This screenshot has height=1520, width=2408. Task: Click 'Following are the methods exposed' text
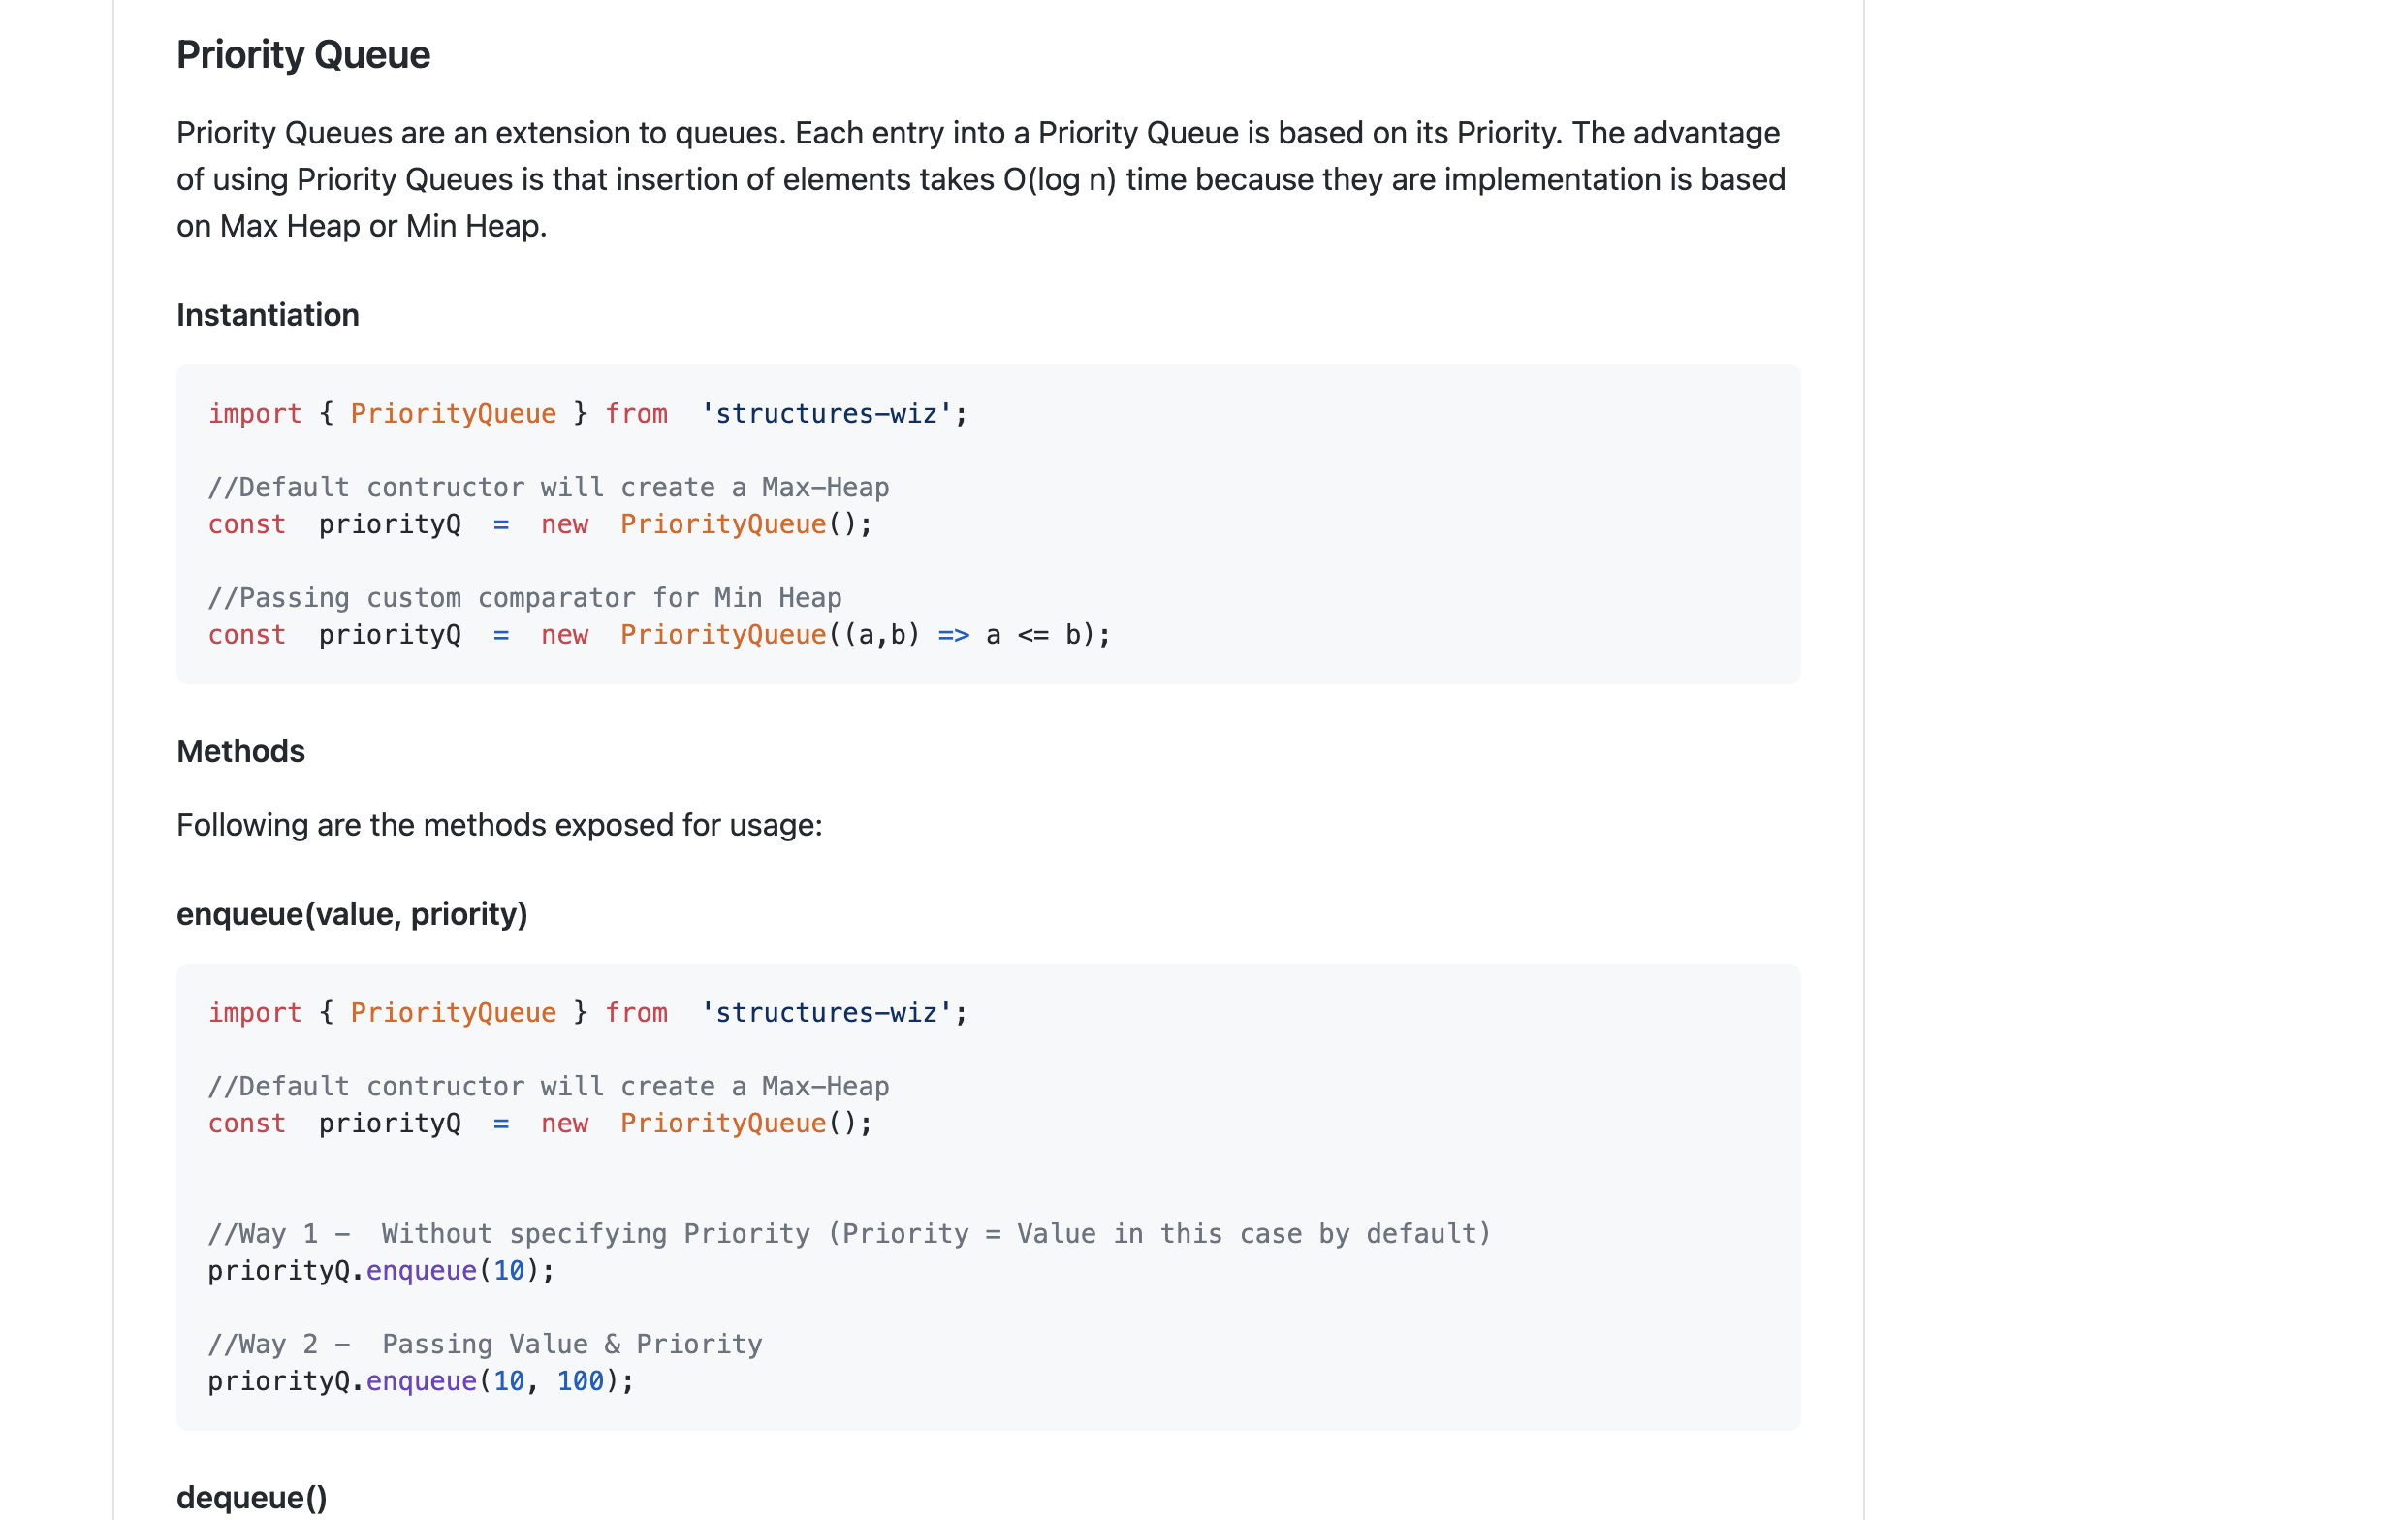pyautogui.click(x=499, y=825)
